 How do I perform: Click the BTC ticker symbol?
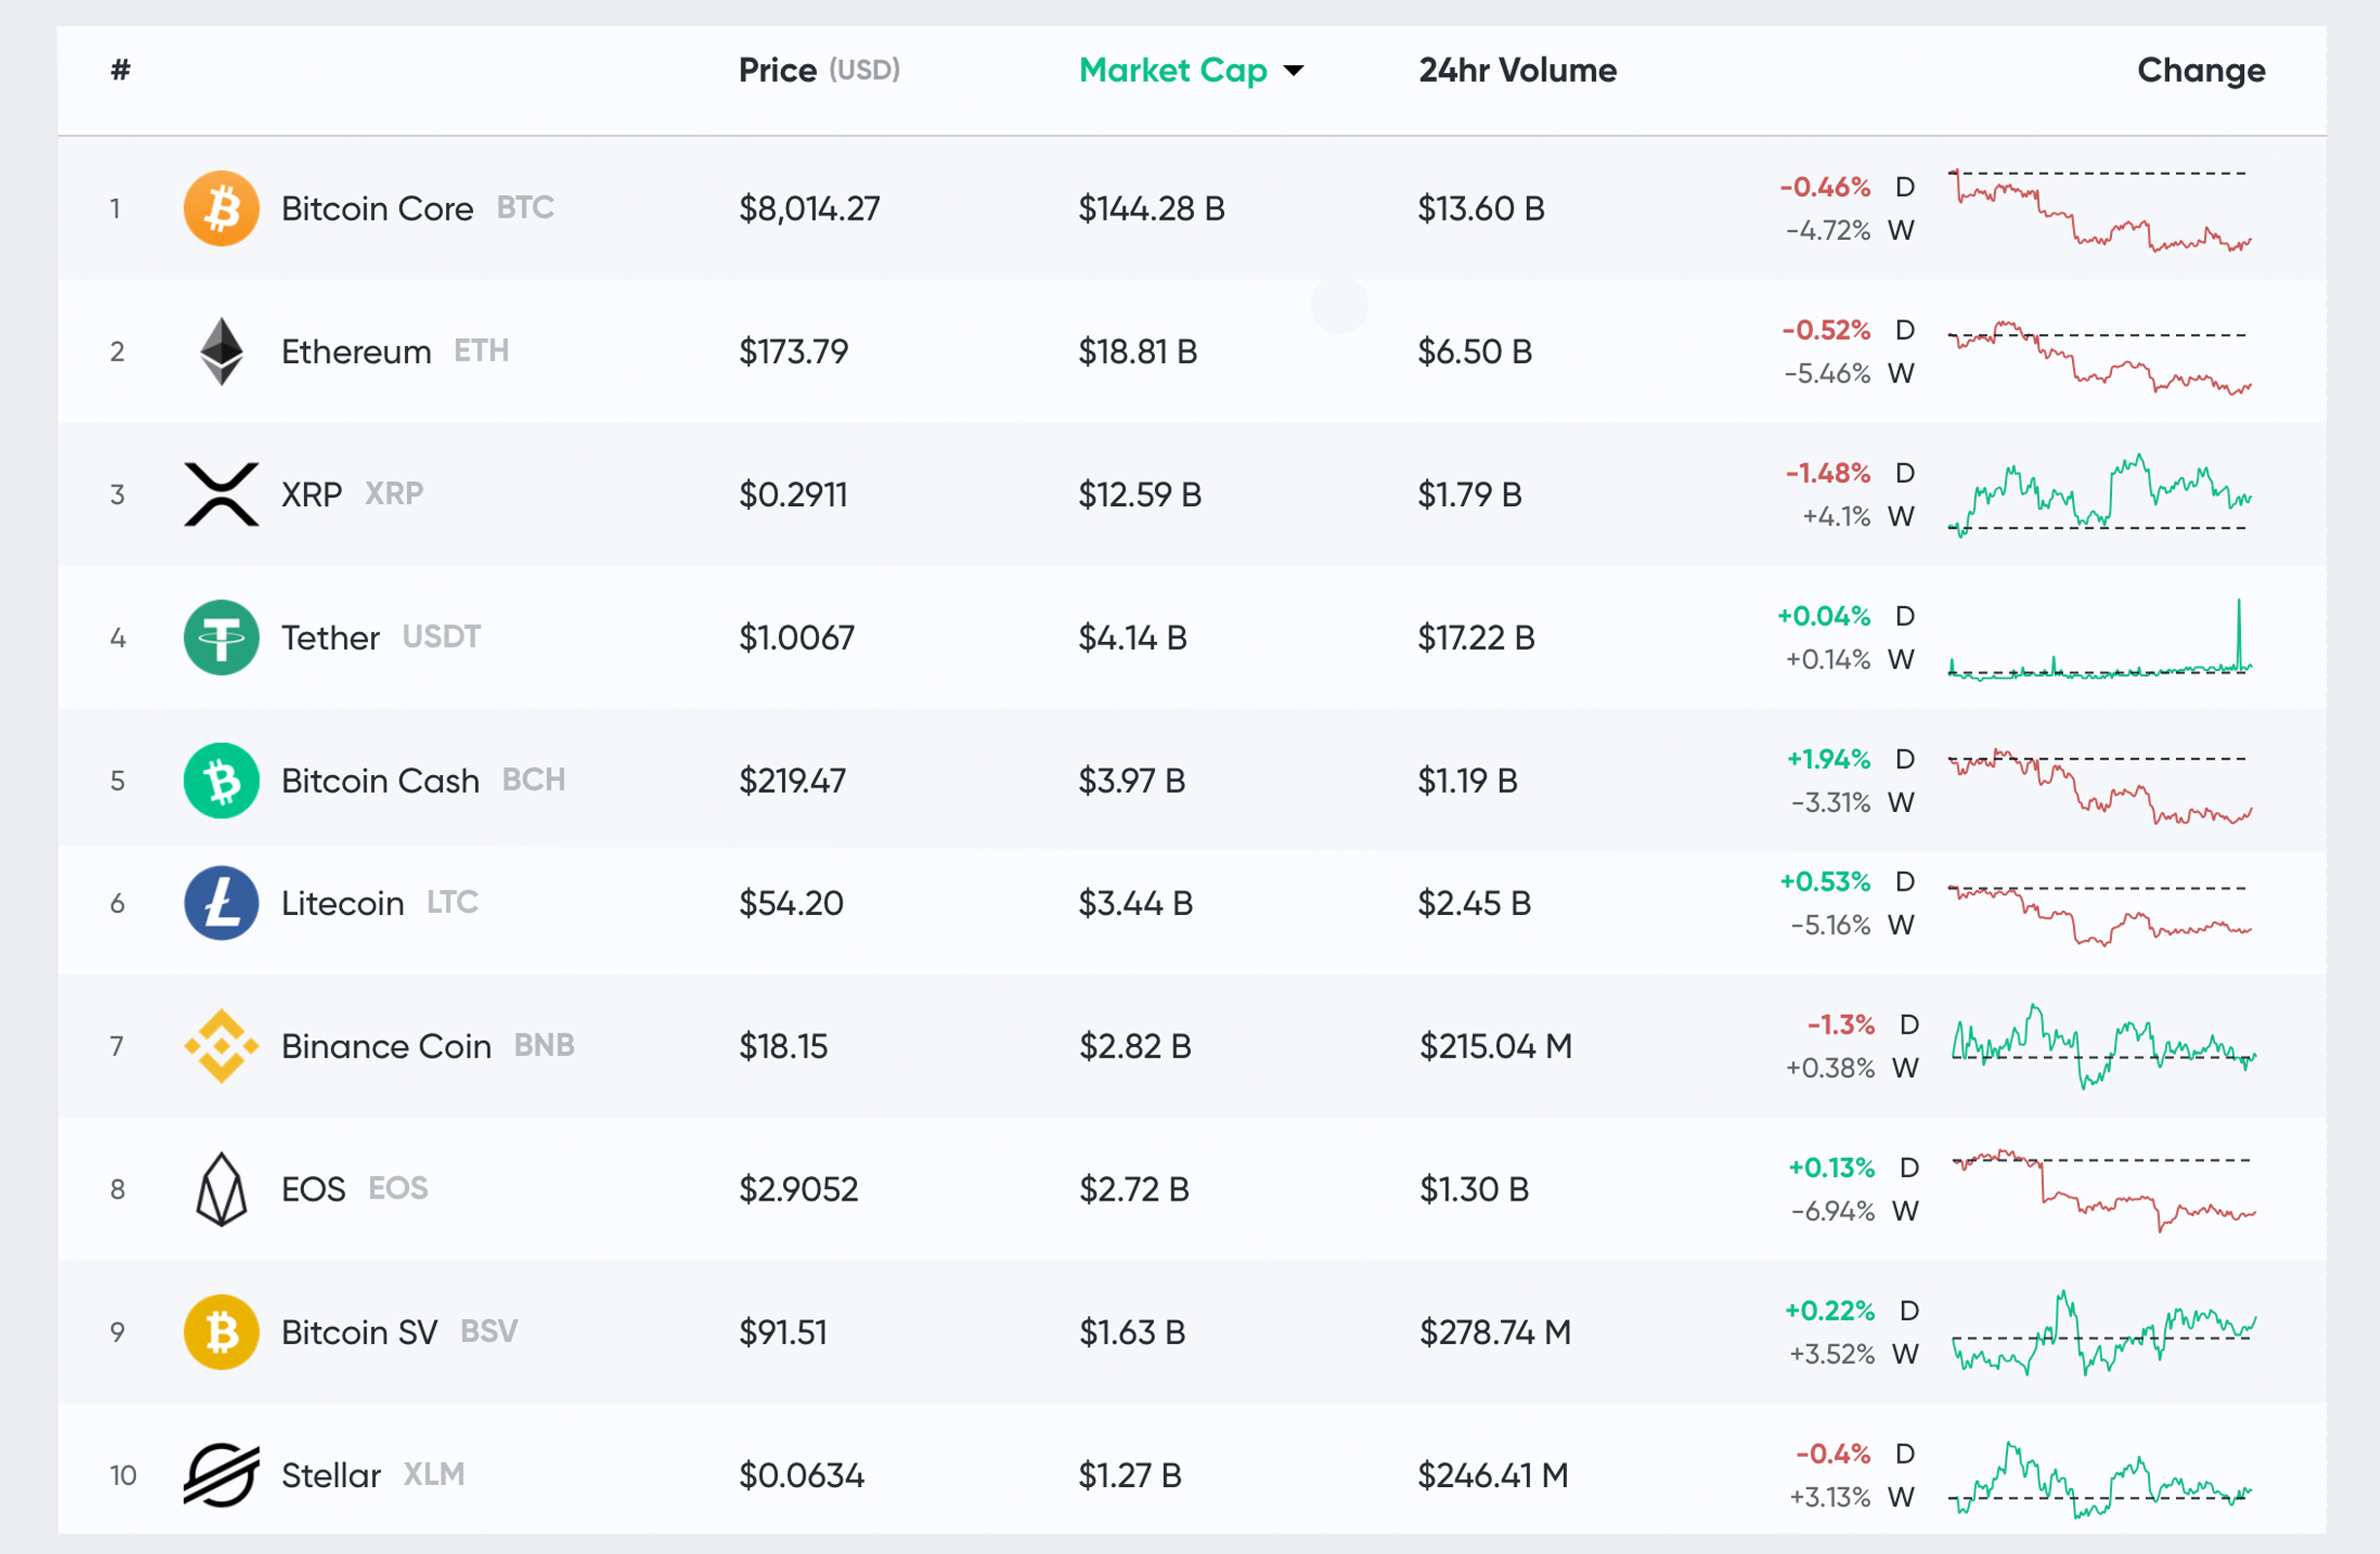525,207
